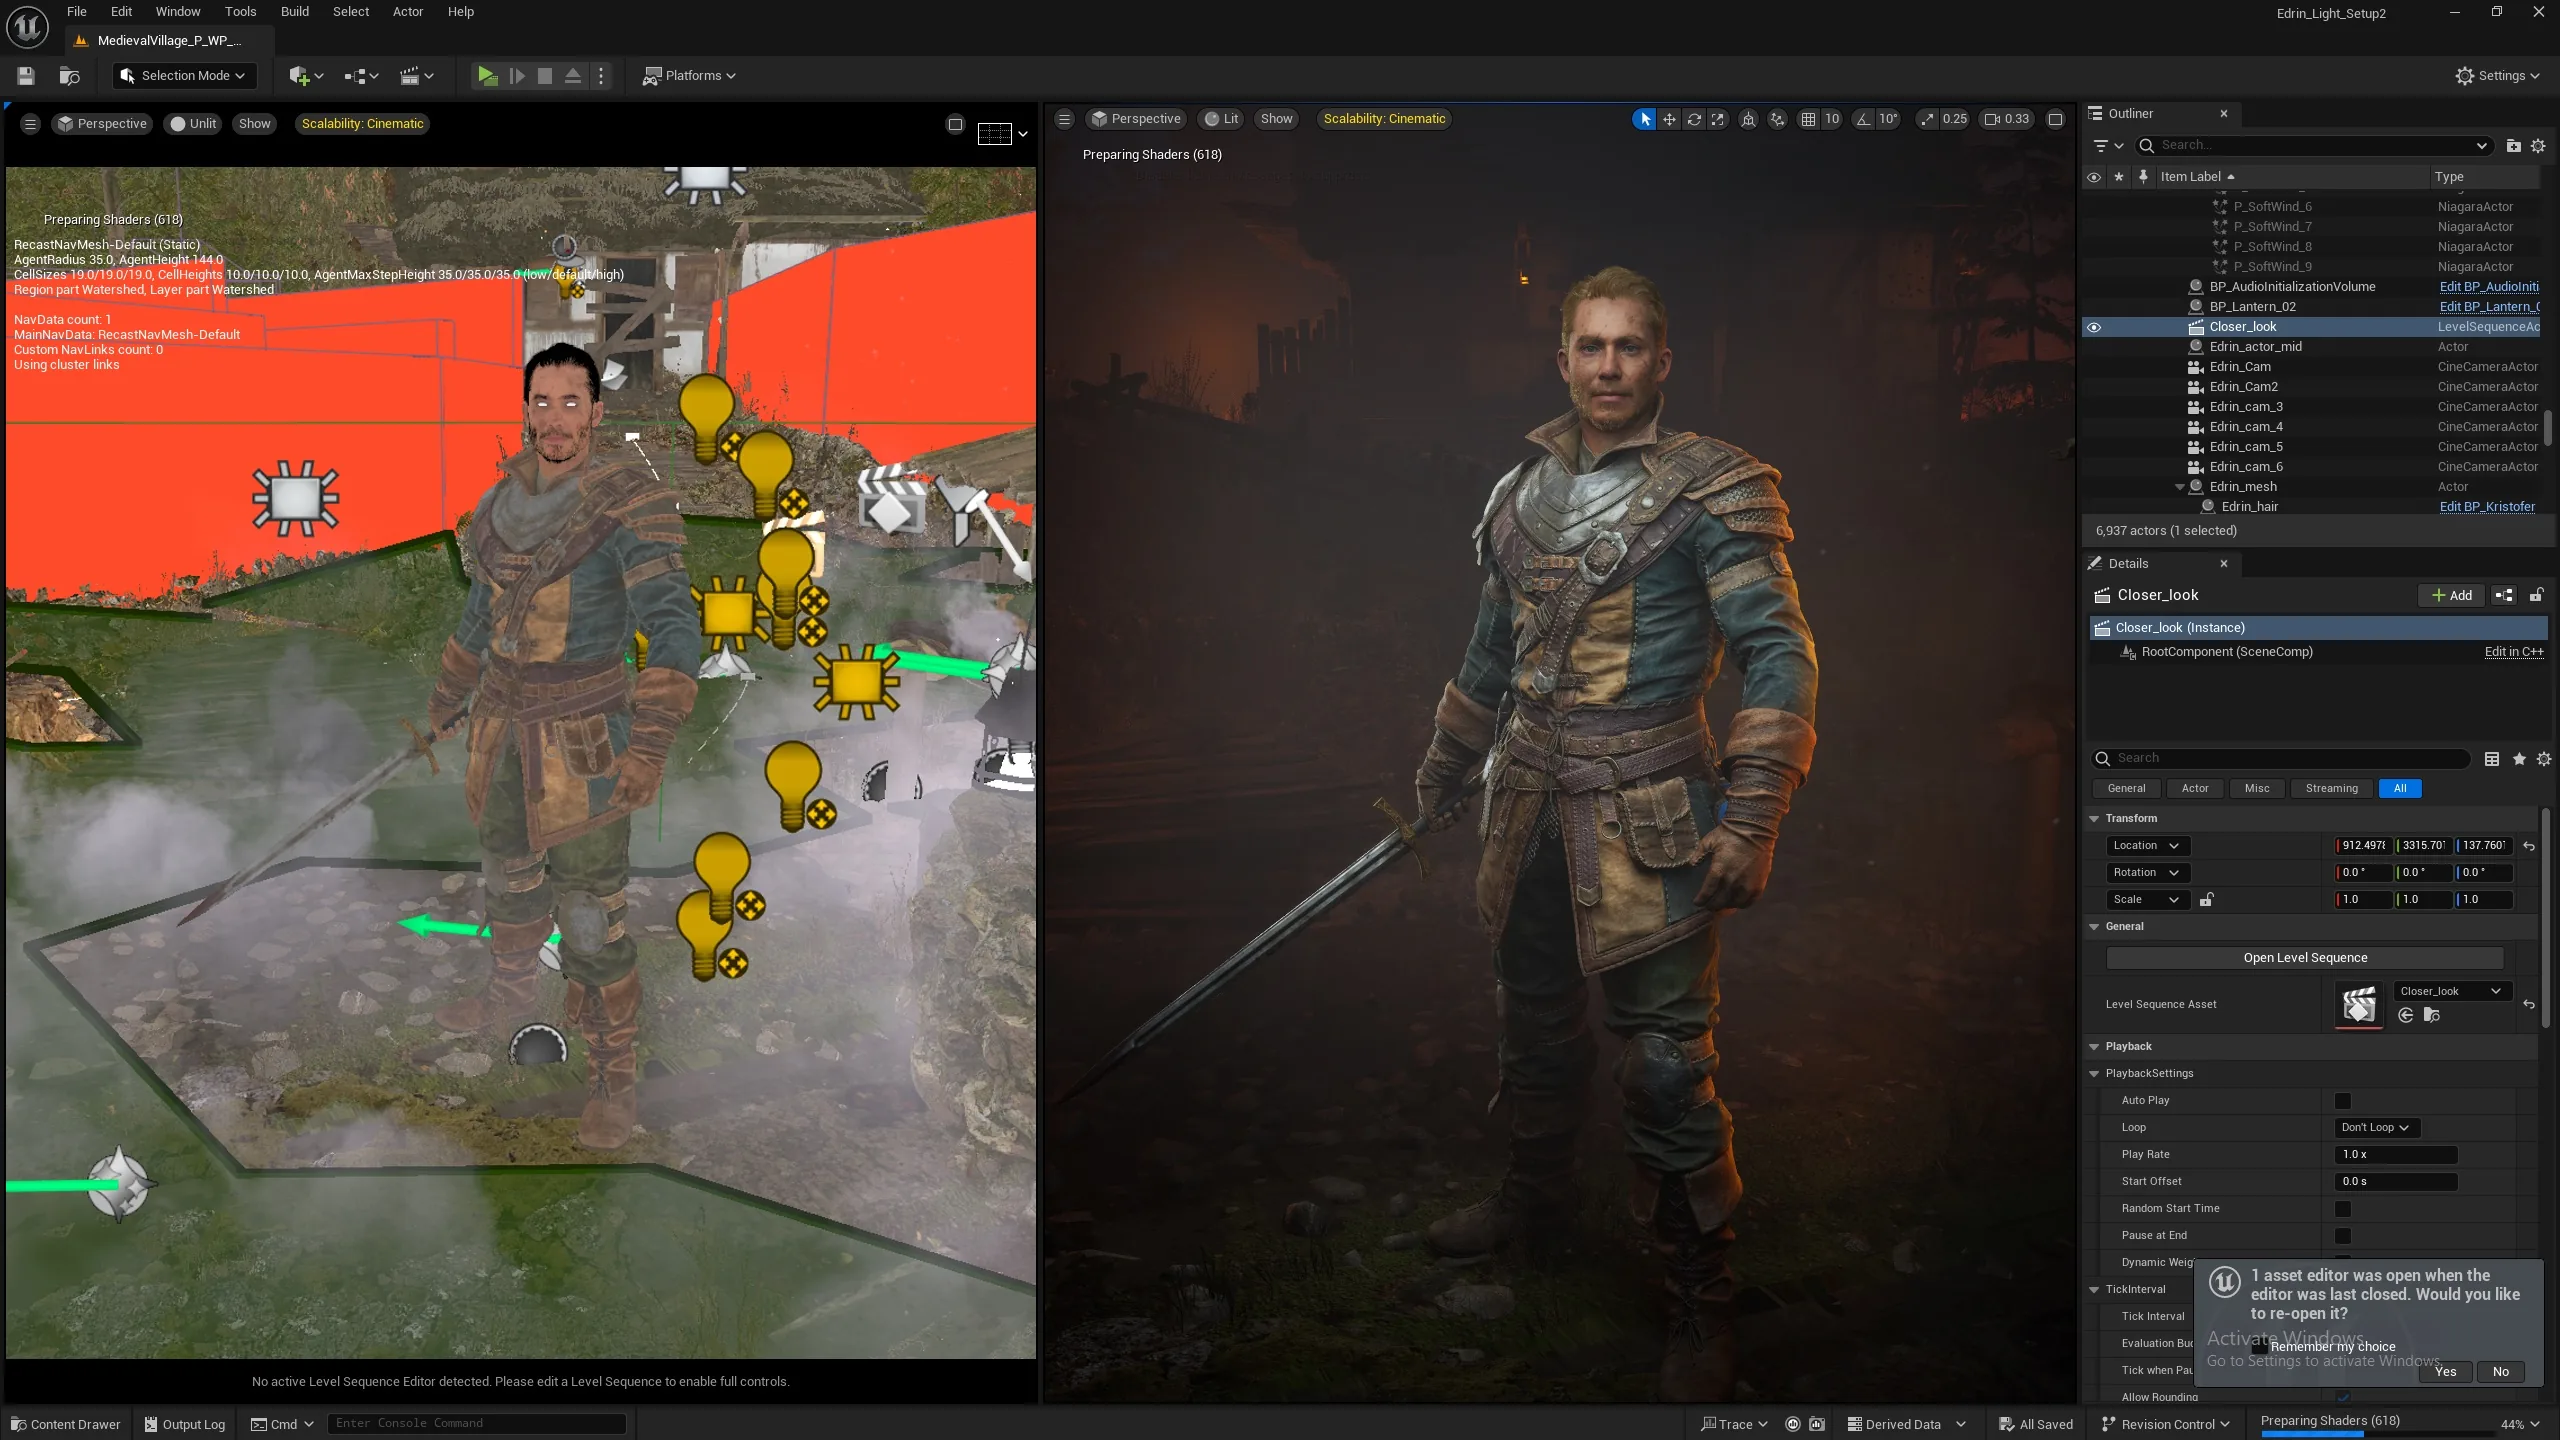Select the translate (move) gizmo tool

pyautogui.click(x=1669, y=119)
